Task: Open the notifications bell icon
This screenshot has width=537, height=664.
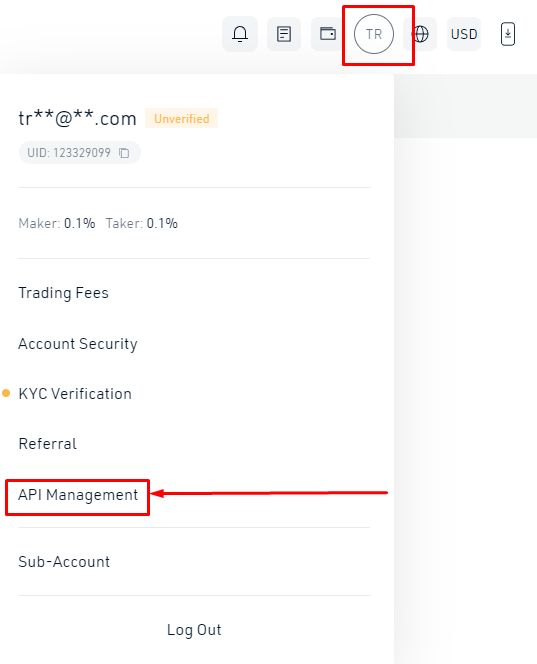Action: (x=240, y=34)
